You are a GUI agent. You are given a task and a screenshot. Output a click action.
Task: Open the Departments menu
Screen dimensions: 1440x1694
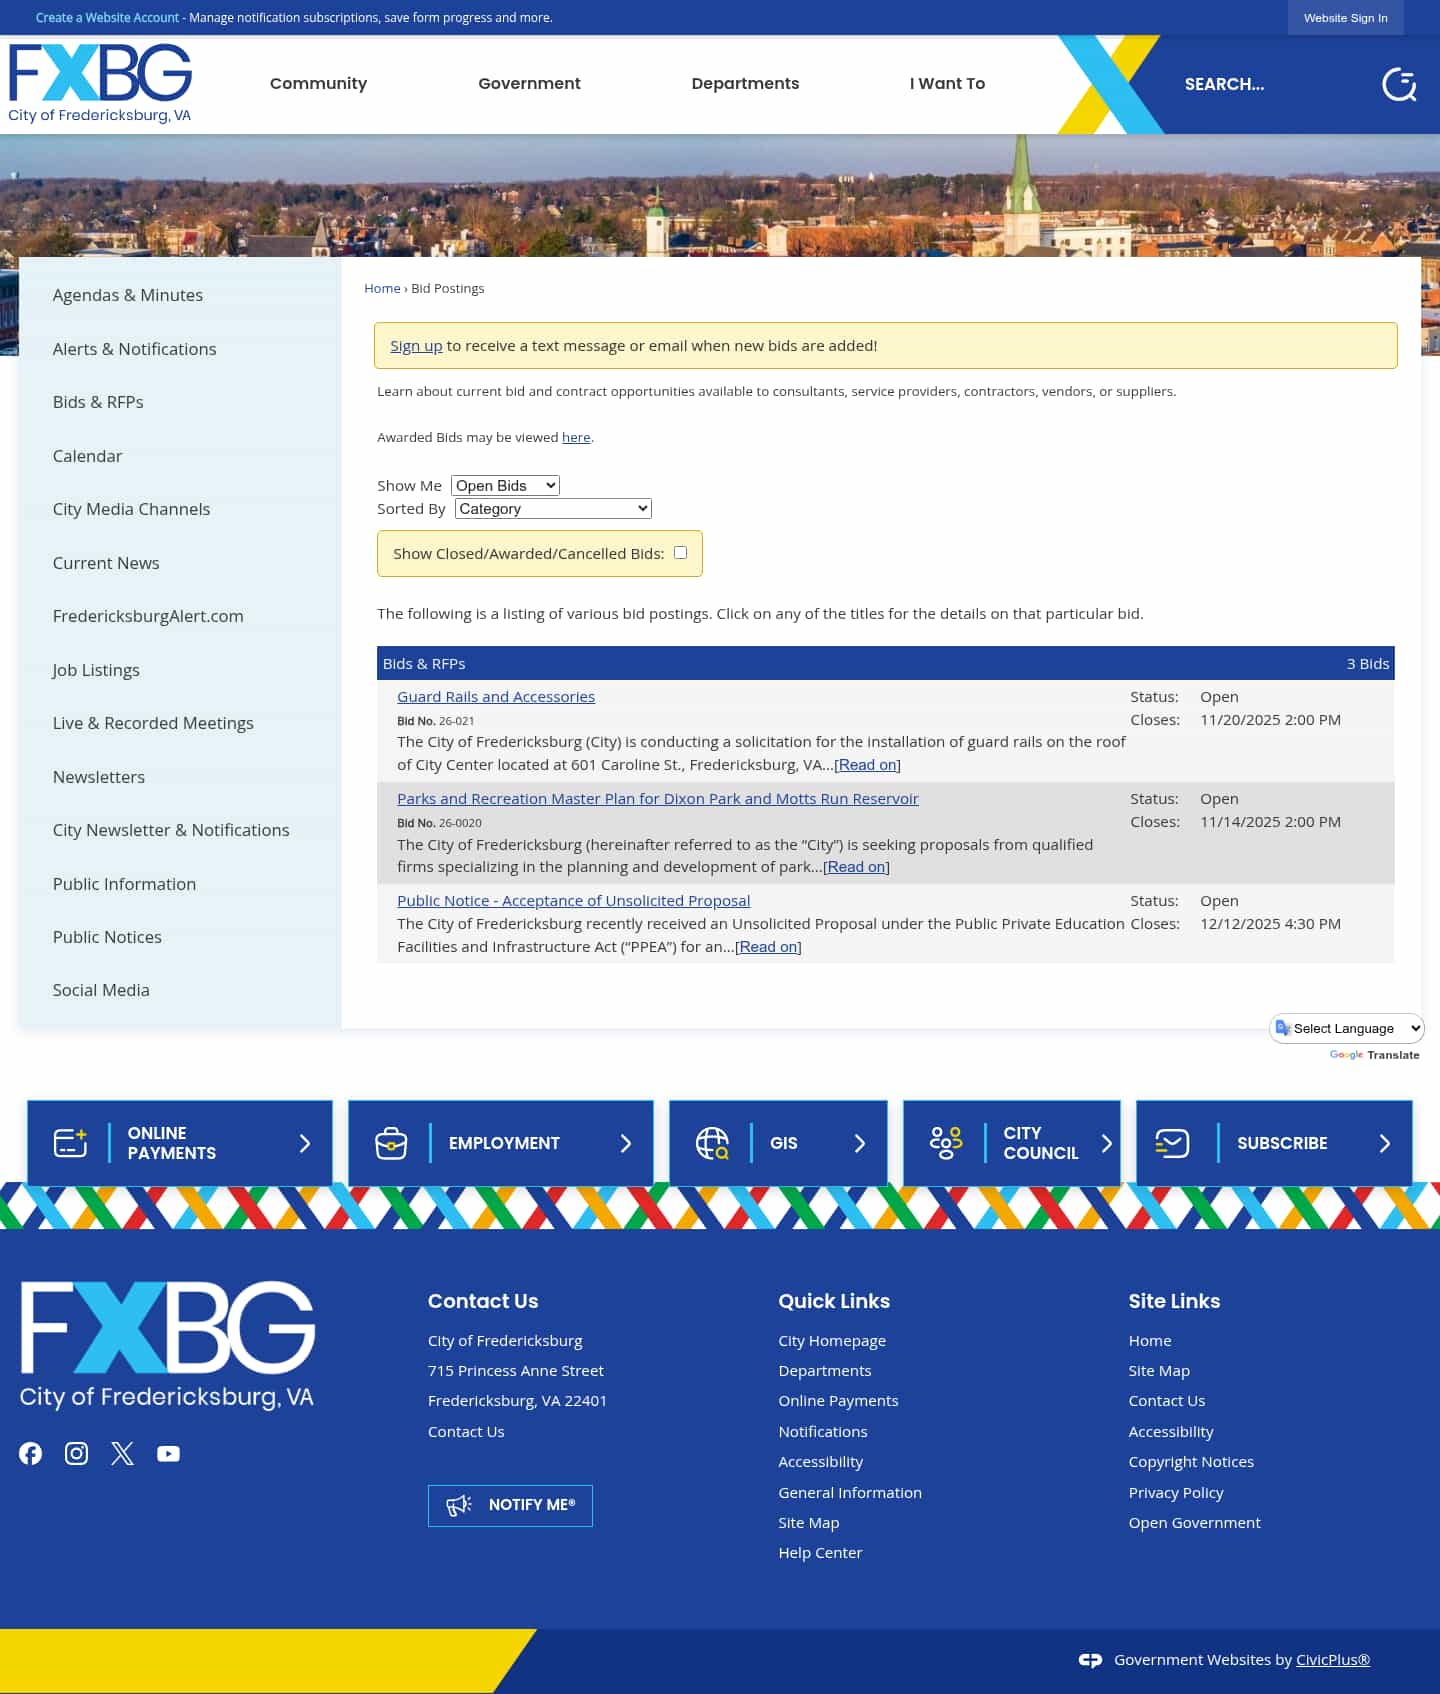(x=745, y=84)
